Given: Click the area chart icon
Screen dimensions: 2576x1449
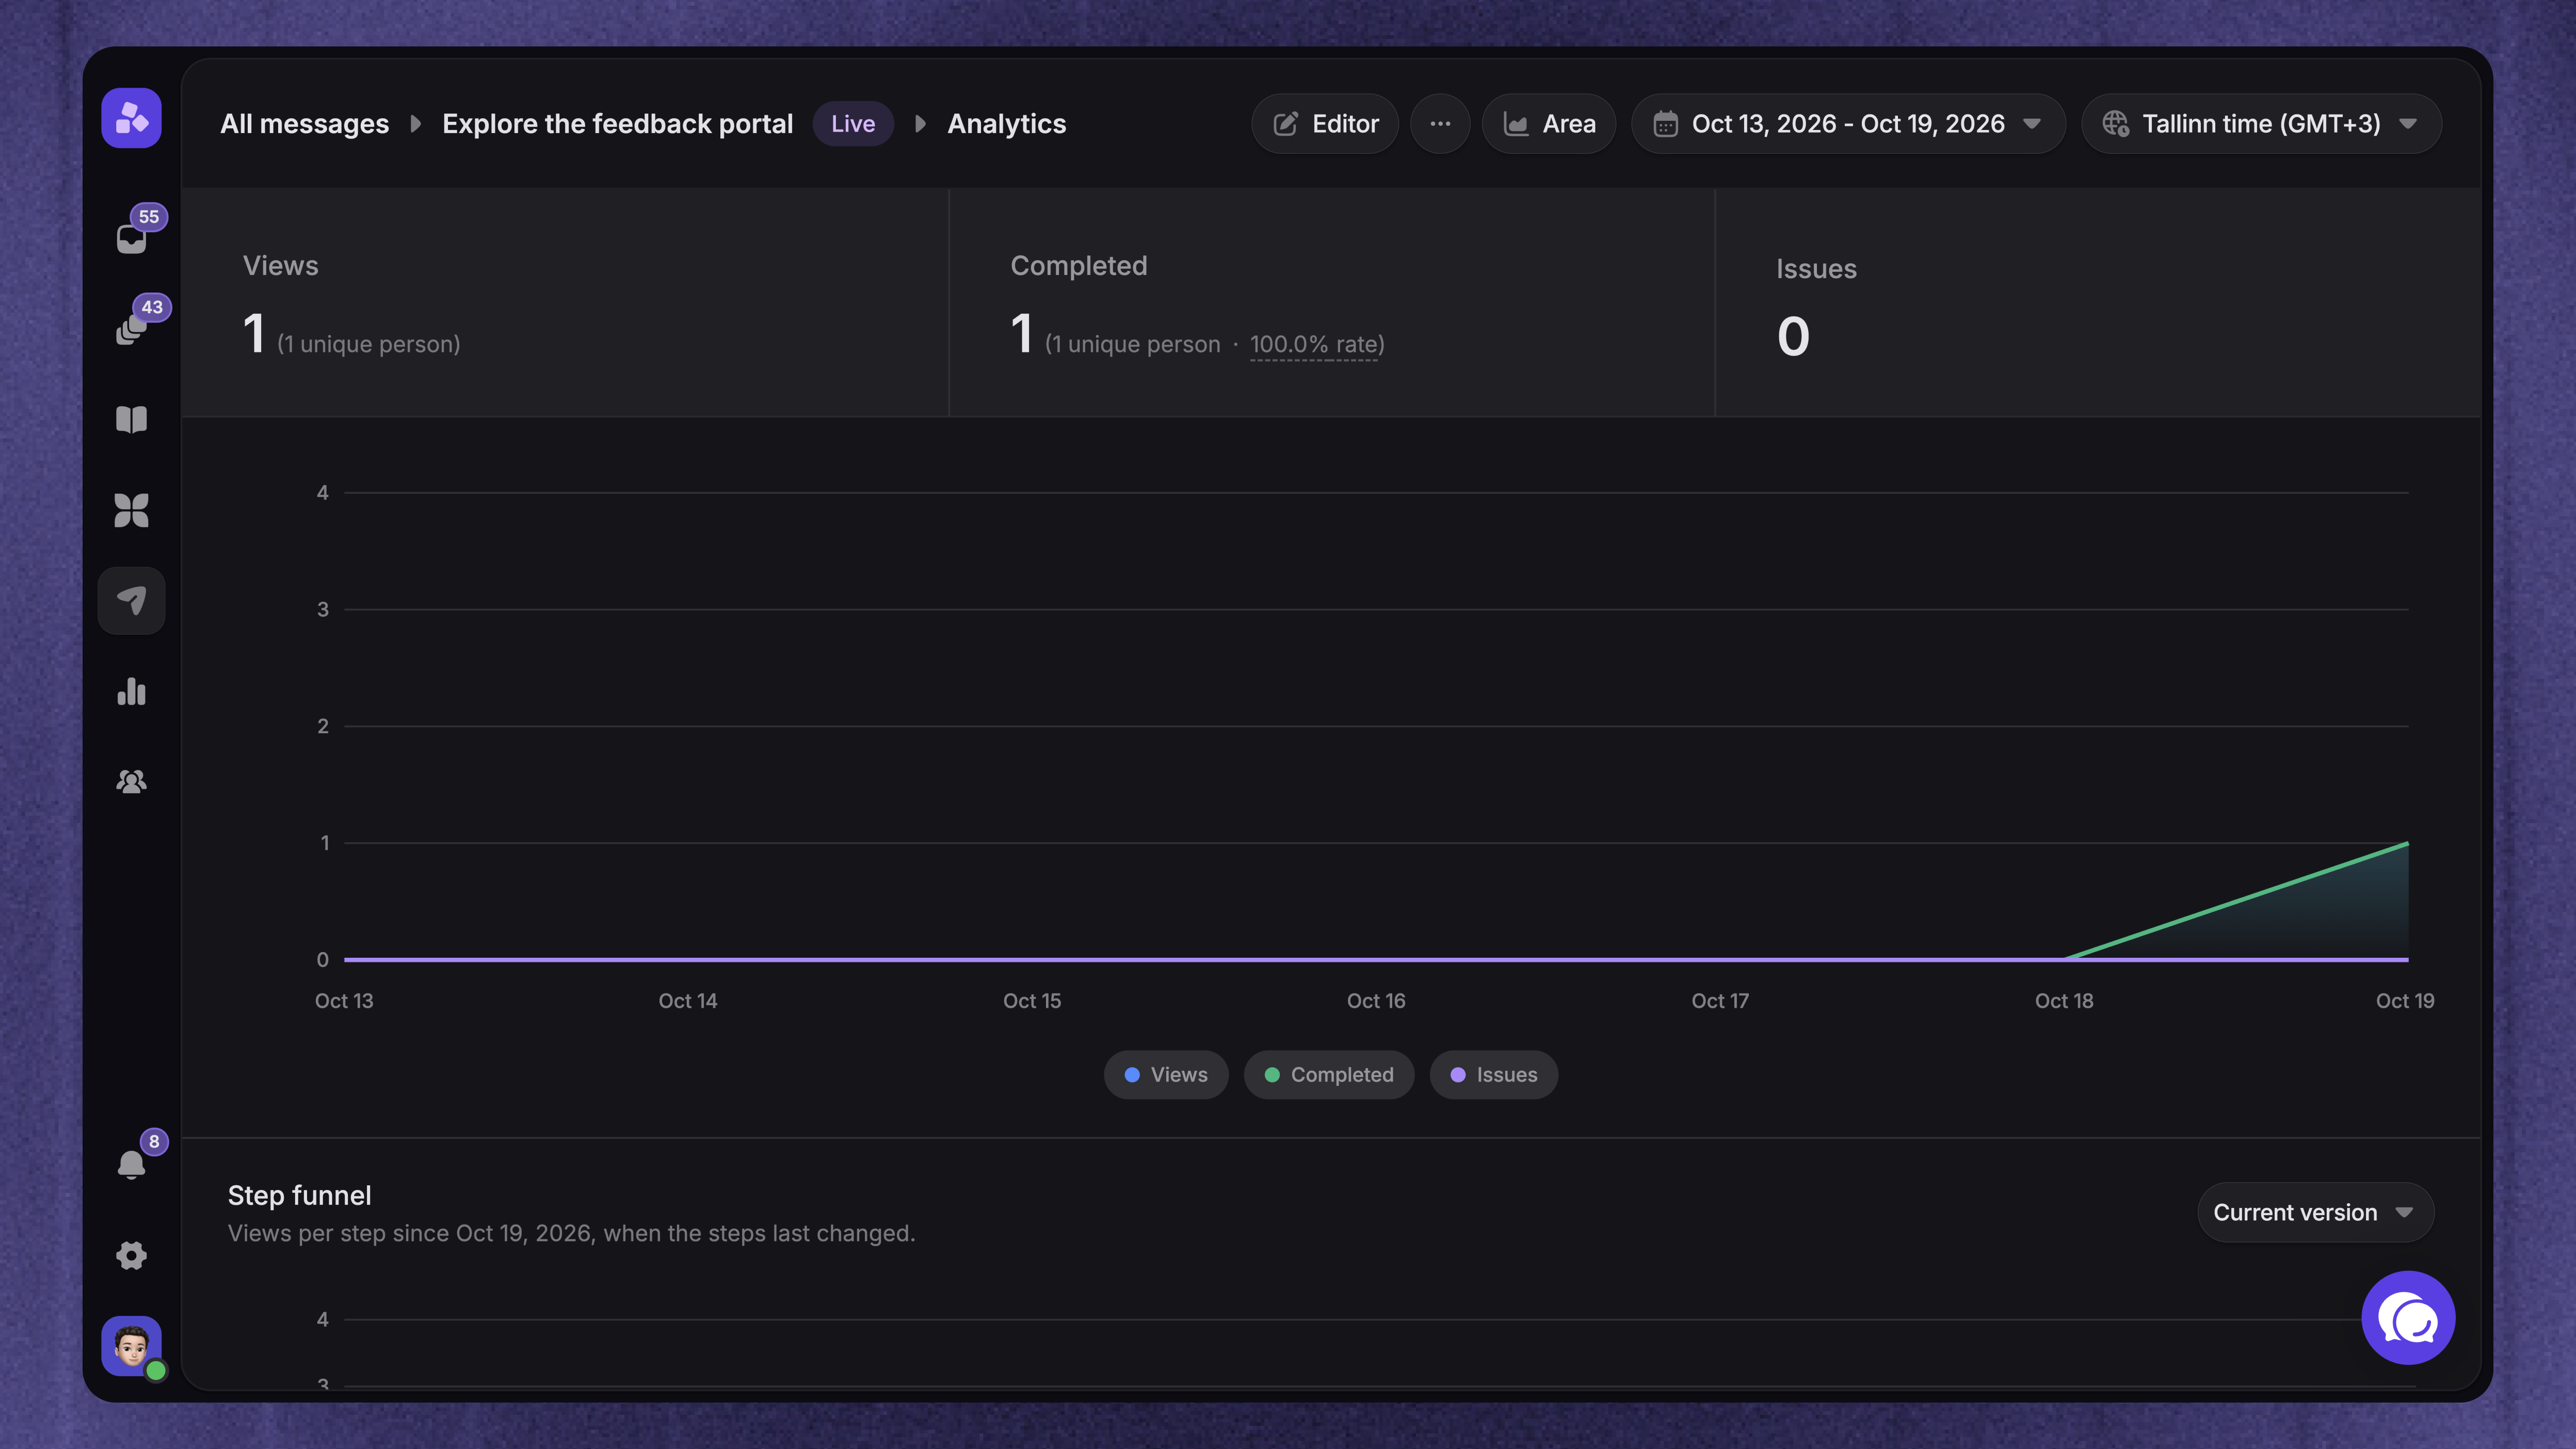Looking at the screenshot, I should (x=1516, y=124).
